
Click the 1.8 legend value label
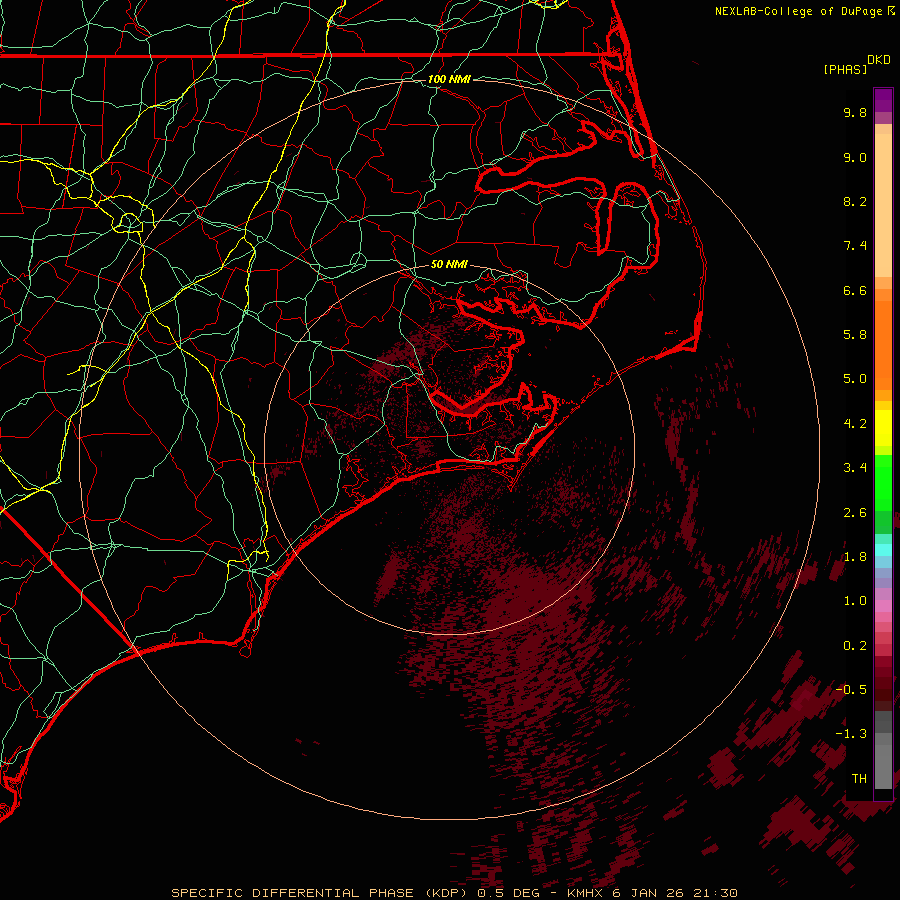point(855,557)
